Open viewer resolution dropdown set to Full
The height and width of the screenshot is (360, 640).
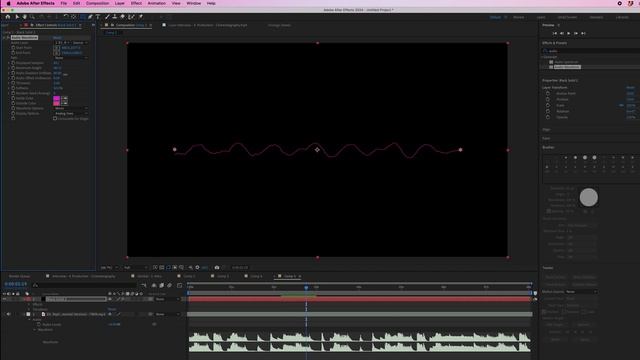click(x=135, y=267)
